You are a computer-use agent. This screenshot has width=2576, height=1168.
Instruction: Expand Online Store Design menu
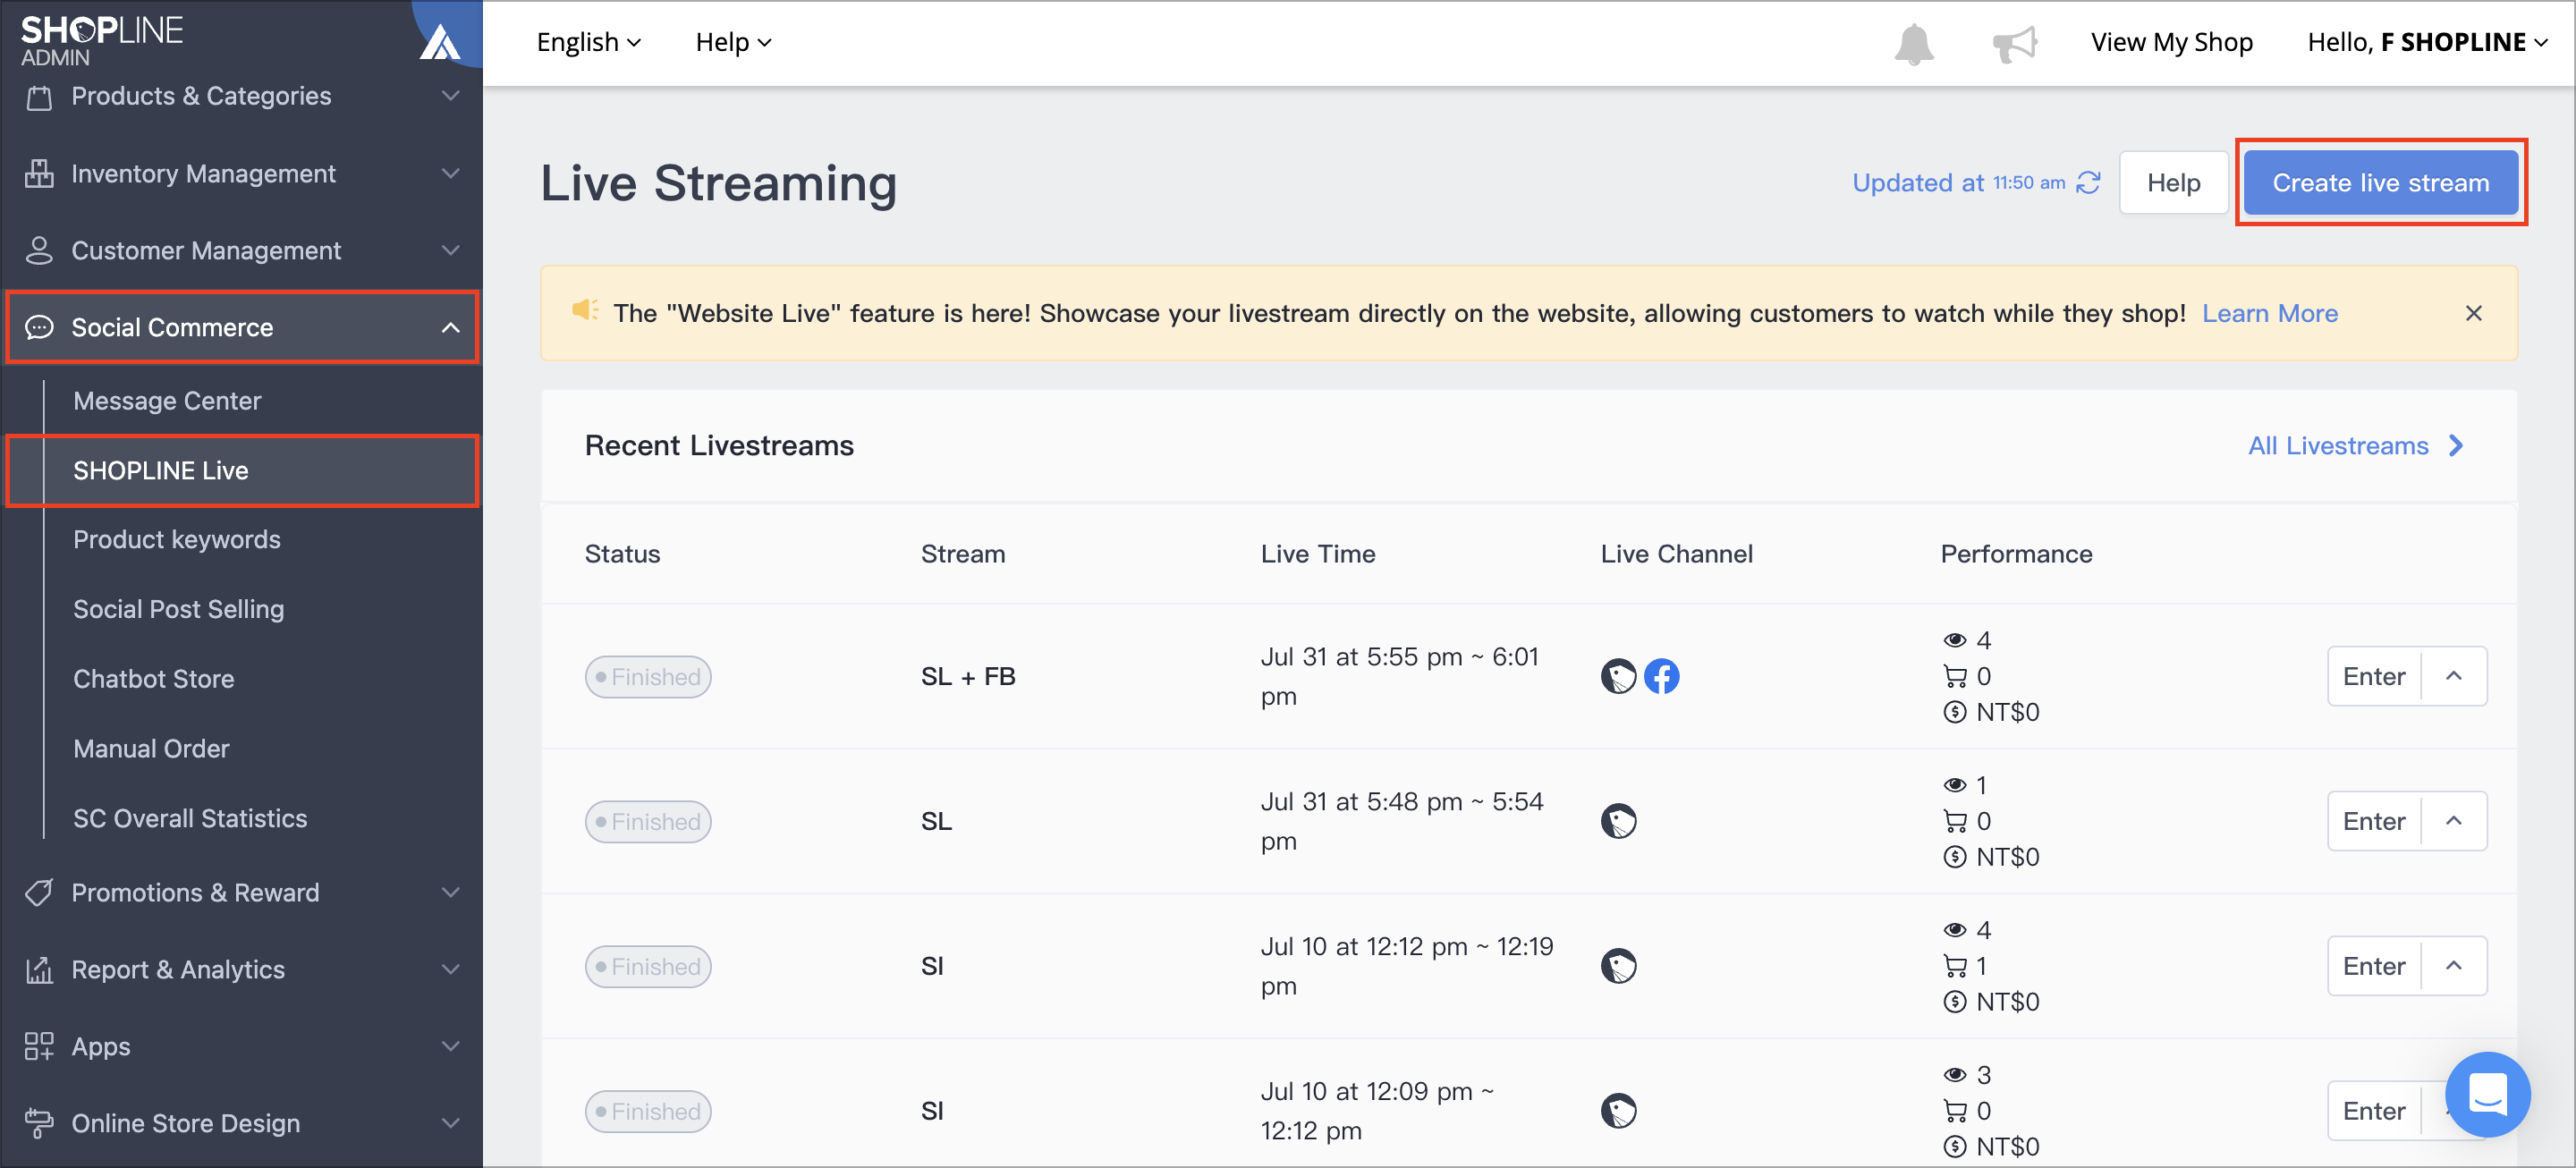click(x=451, y=1124)
